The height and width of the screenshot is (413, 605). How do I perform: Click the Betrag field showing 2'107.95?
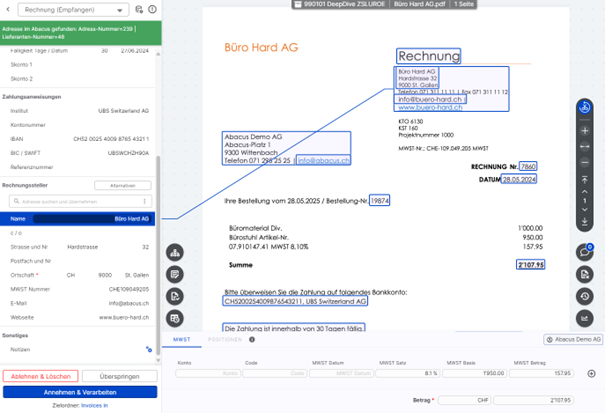[x=534, y=400]
